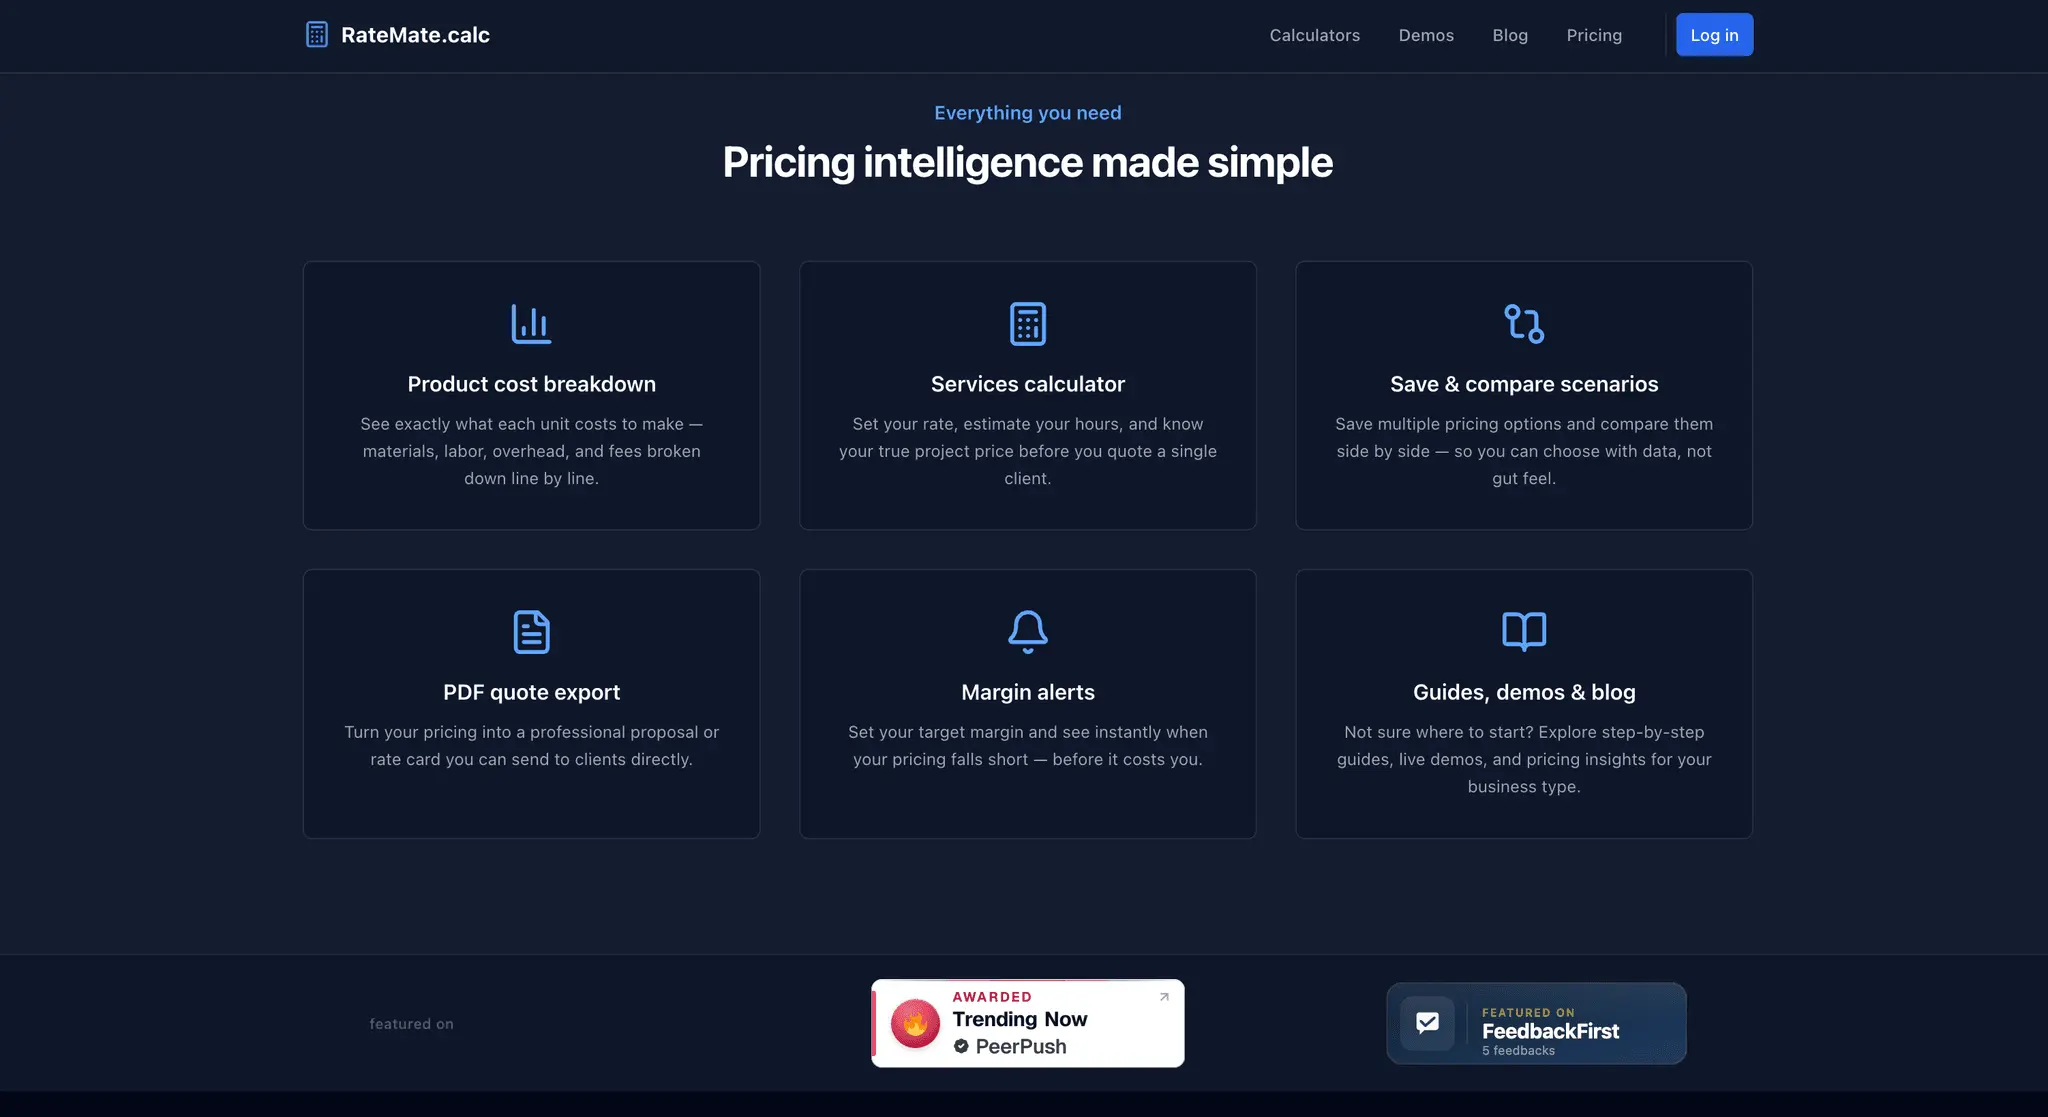The image size is (2048, 1117).
Task: Open the Trending Now PeerPush badge link
Action: [1028, 1023]
